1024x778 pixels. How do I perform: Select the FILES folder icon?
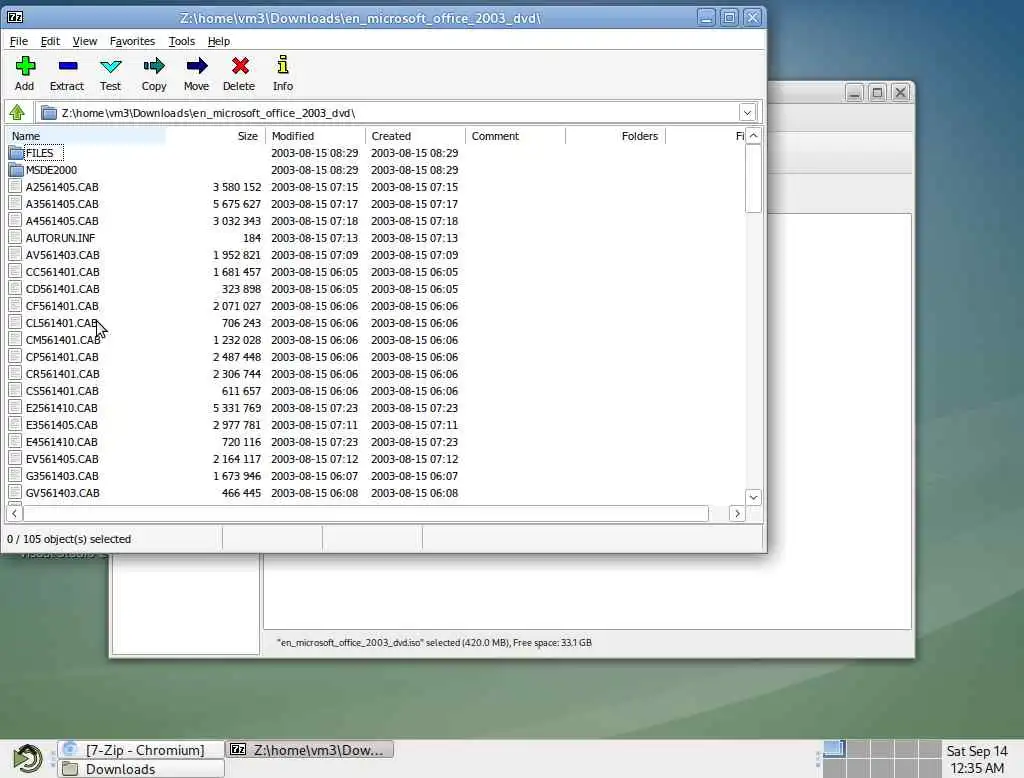[16, 153]
